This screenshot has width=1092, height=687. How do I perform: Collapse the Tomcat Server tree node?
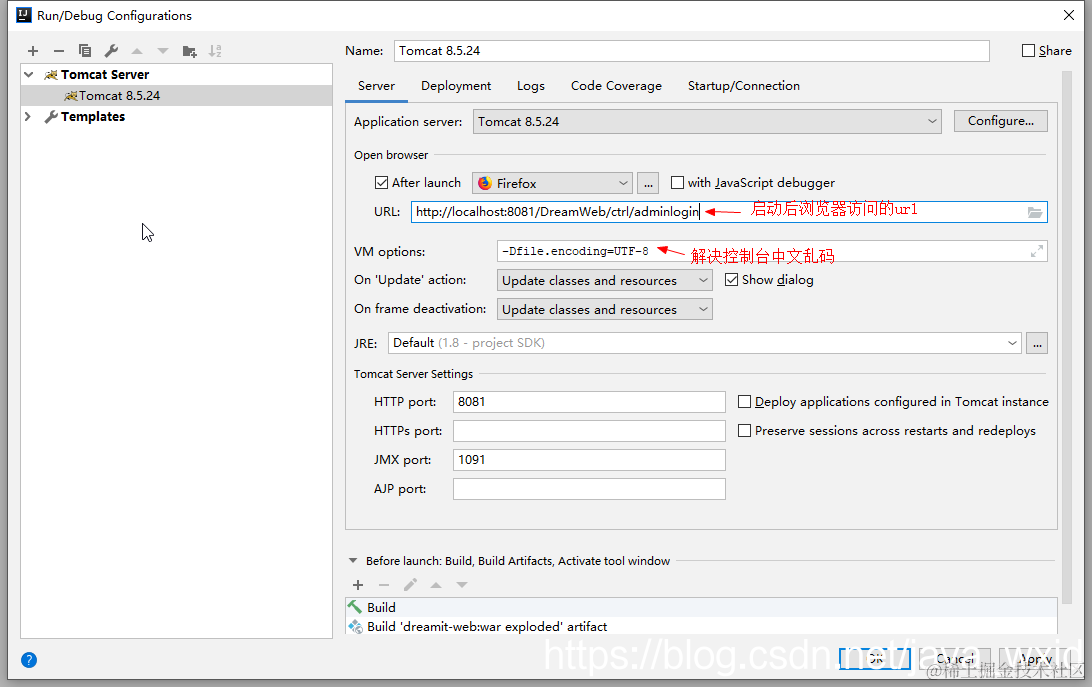click(29, 75)
